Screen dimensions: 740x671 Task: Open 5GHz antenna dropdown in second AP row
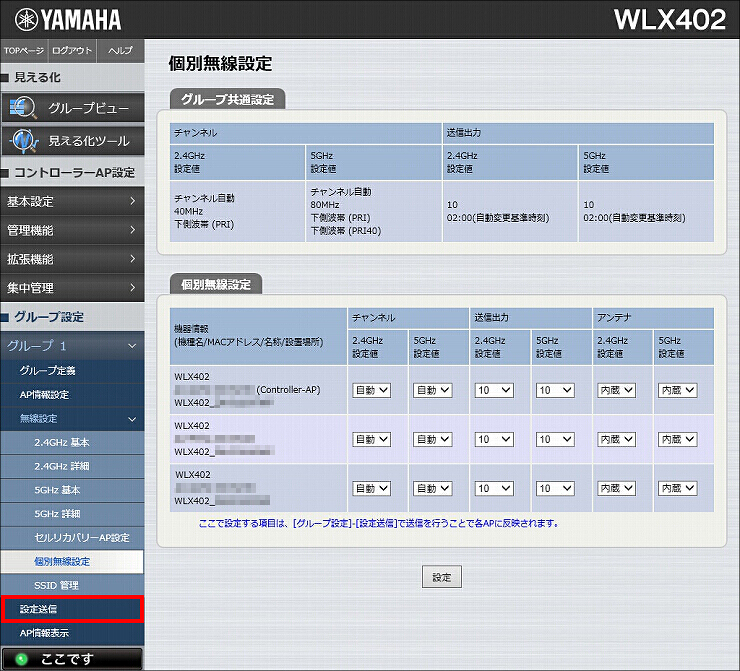pyautogui.click(x=678, y=439)
